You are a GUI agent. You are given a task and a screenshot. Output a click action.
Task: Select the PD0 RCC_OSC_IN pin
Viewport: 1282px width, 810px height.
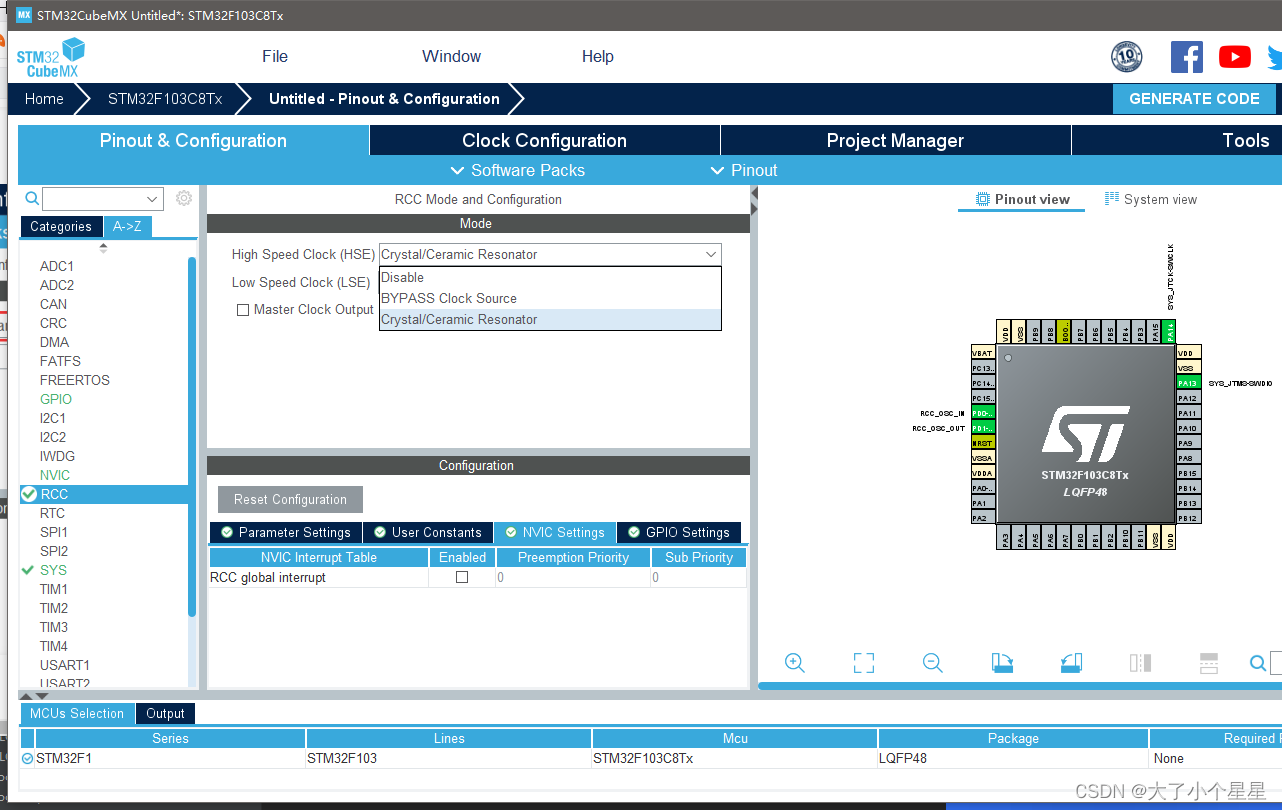pos(983,413)
